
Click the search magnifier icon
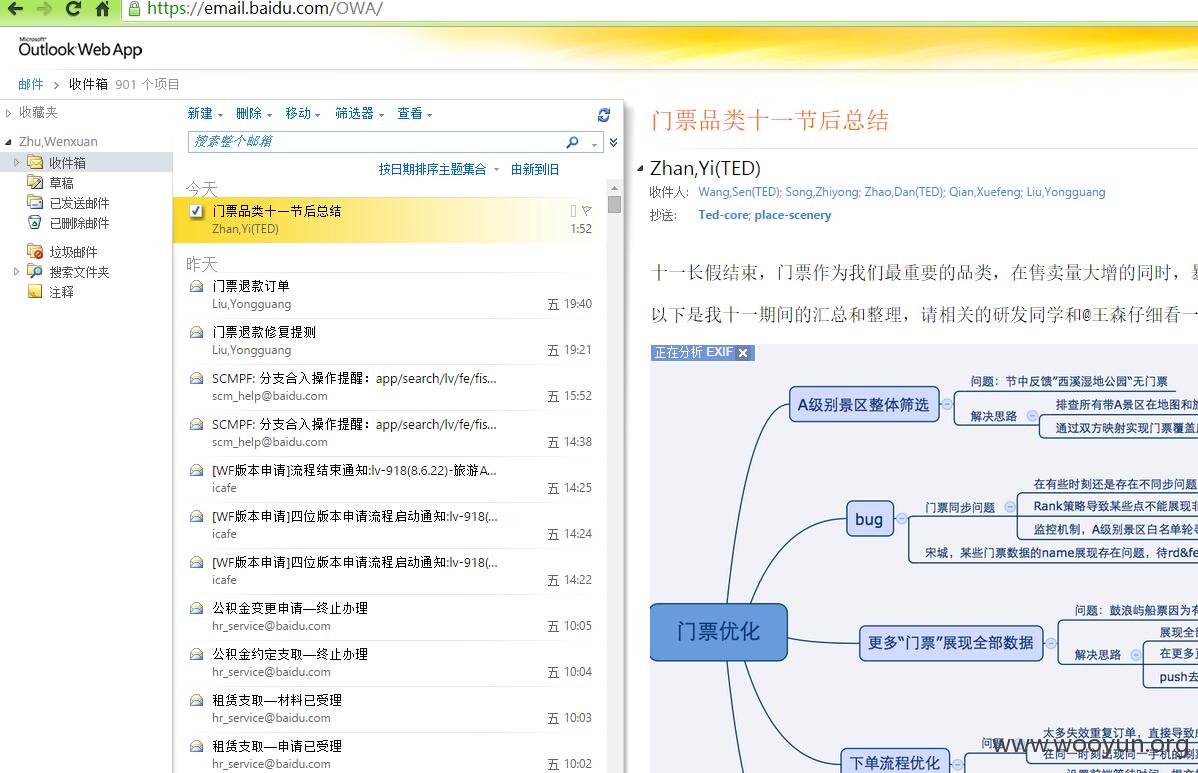572,142
